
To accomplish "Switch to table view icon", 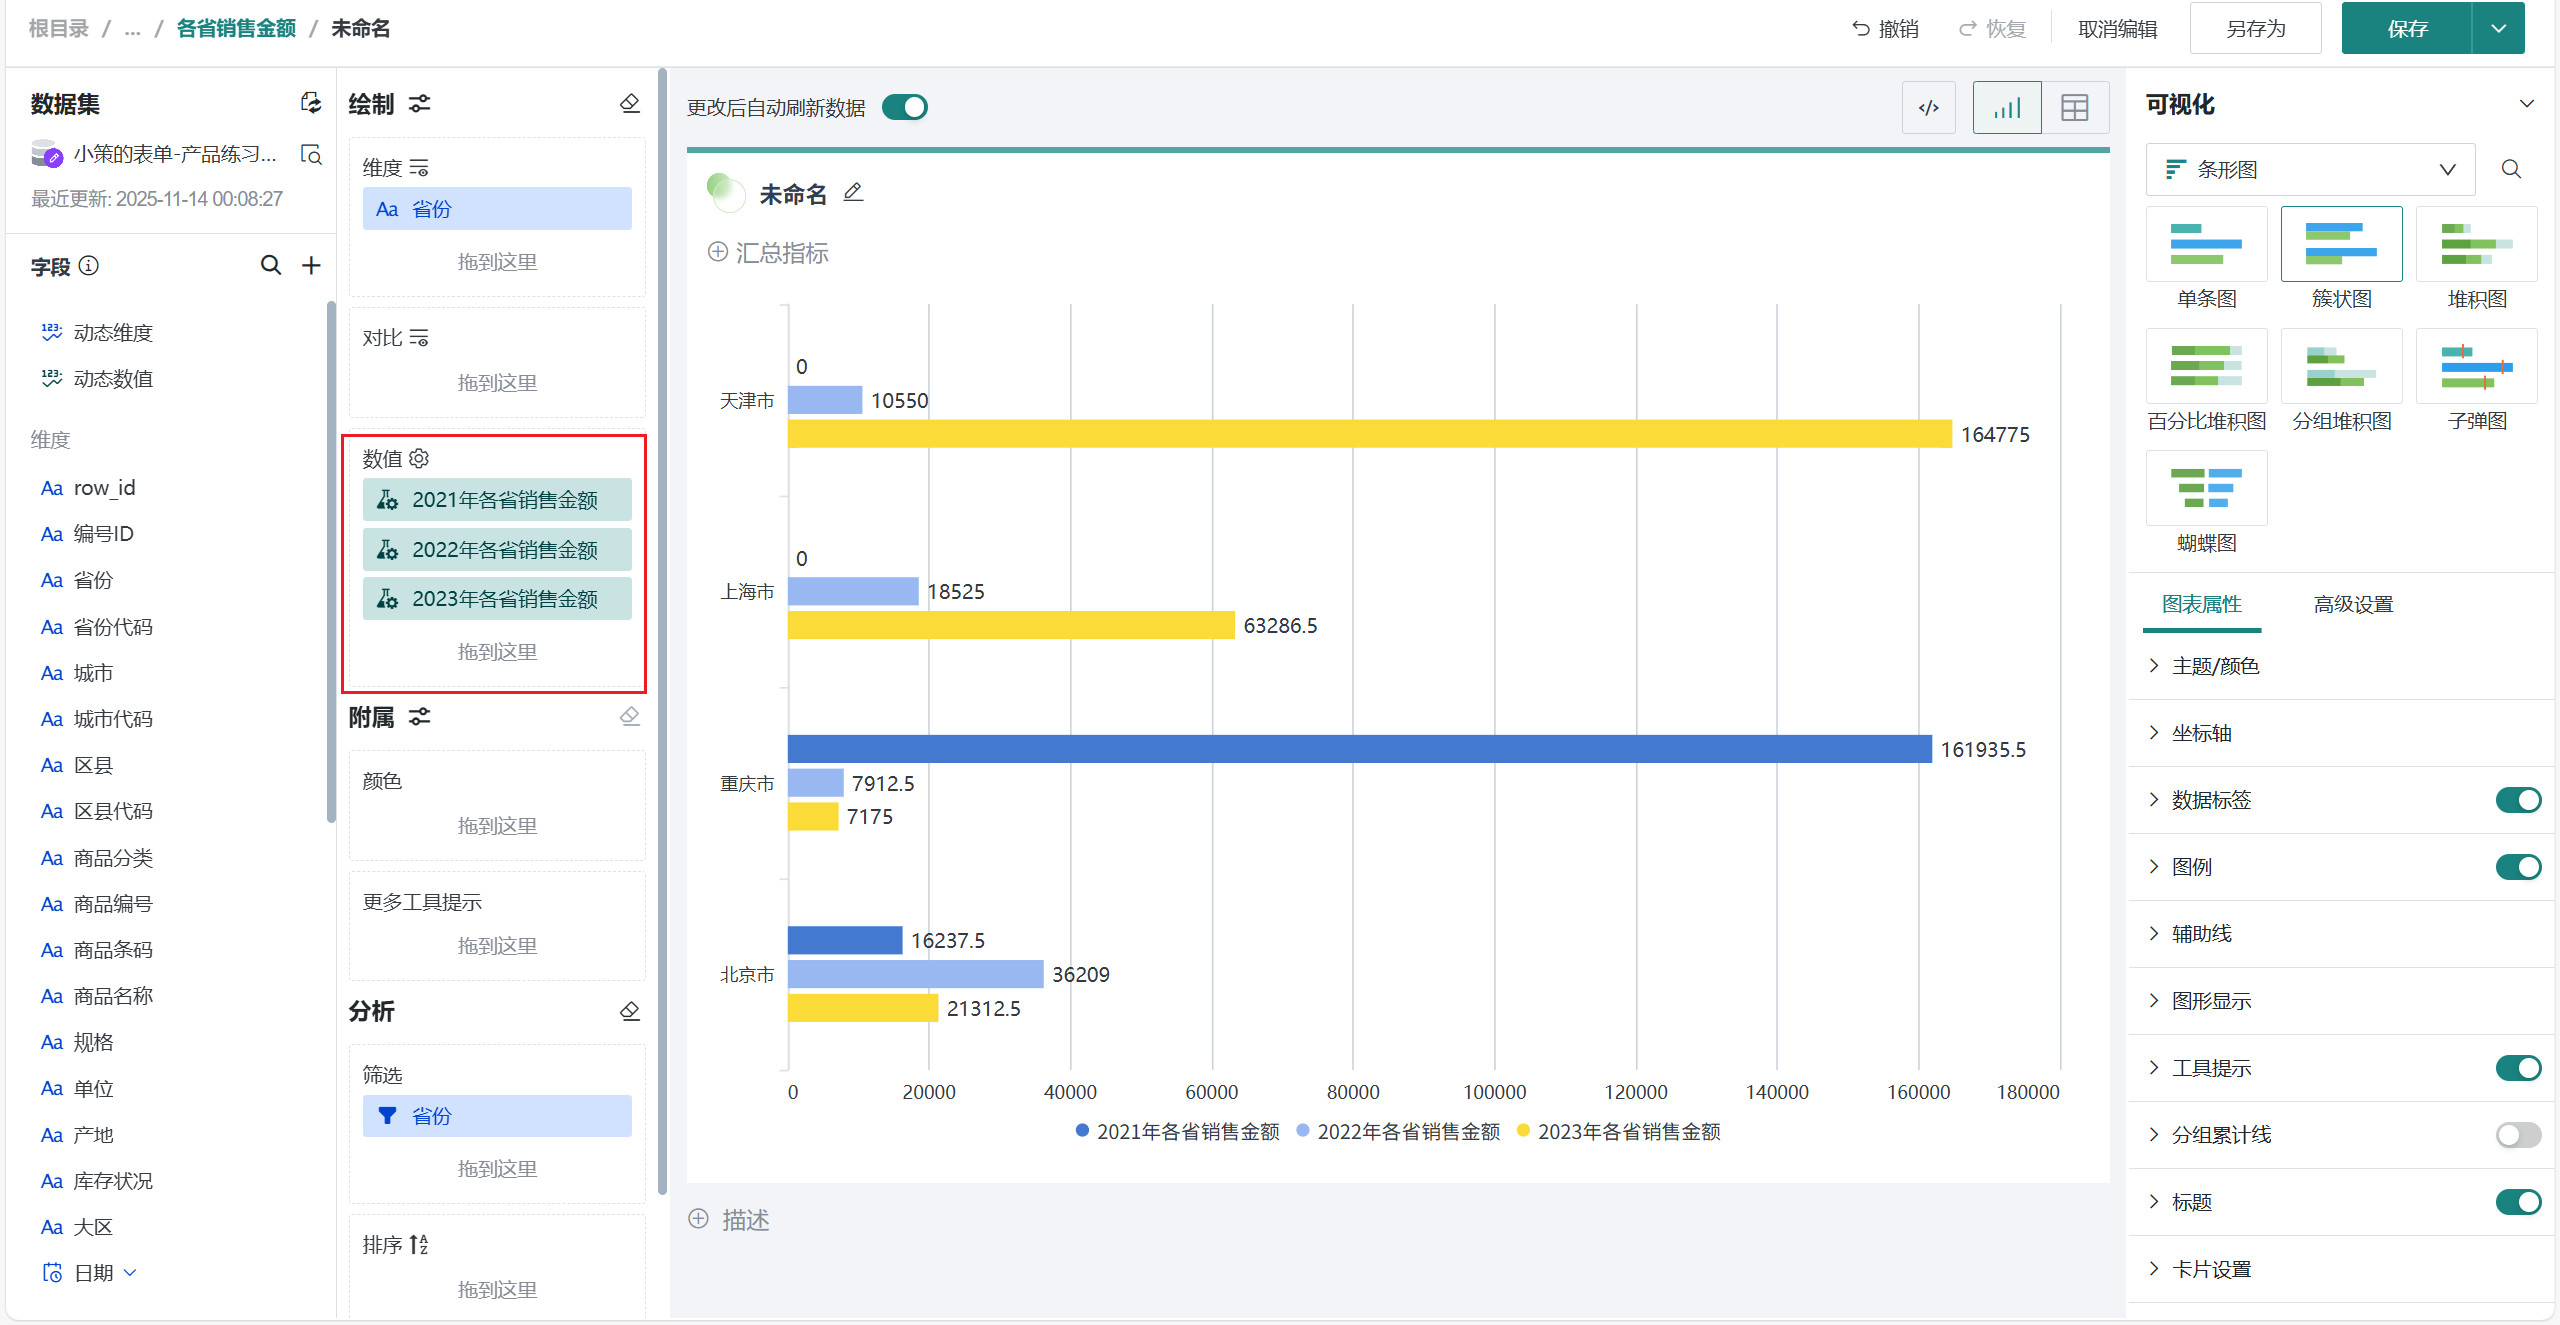I will pyautogui.click(x=2075, y=108).
